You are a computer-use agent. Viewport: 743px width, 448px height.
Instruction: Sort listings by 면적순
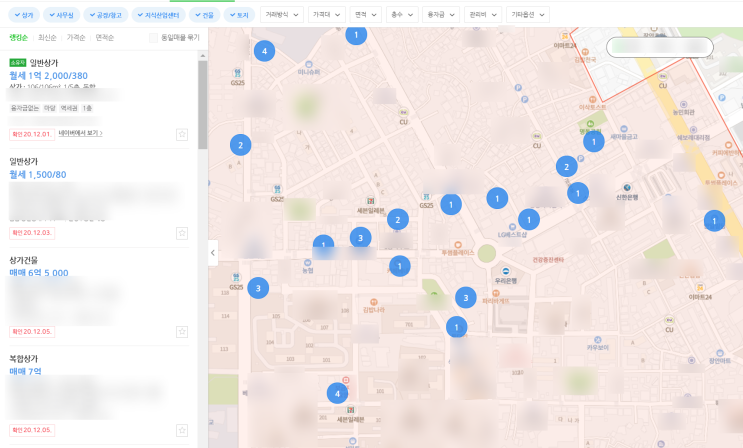[104, 37]
